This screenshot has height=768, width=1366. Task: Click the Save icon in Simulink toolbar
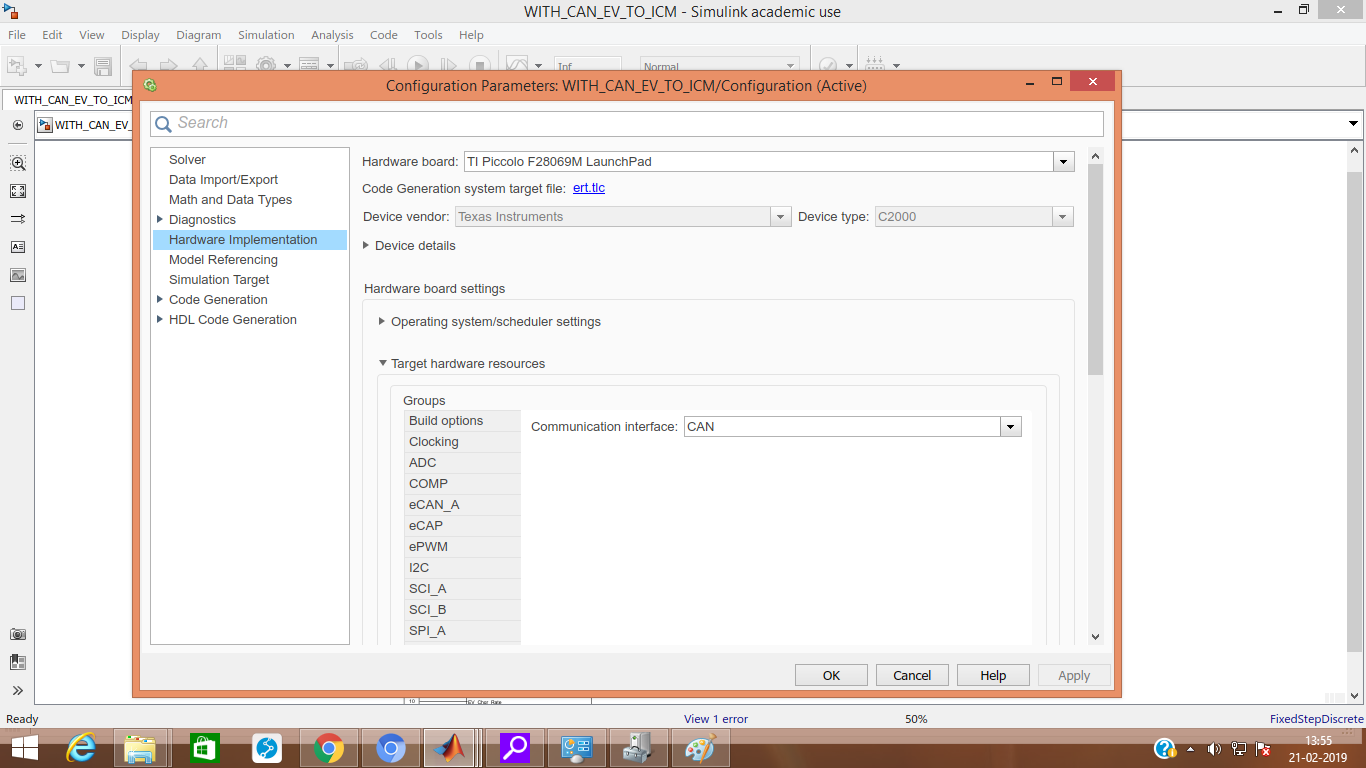pos(103,66)
